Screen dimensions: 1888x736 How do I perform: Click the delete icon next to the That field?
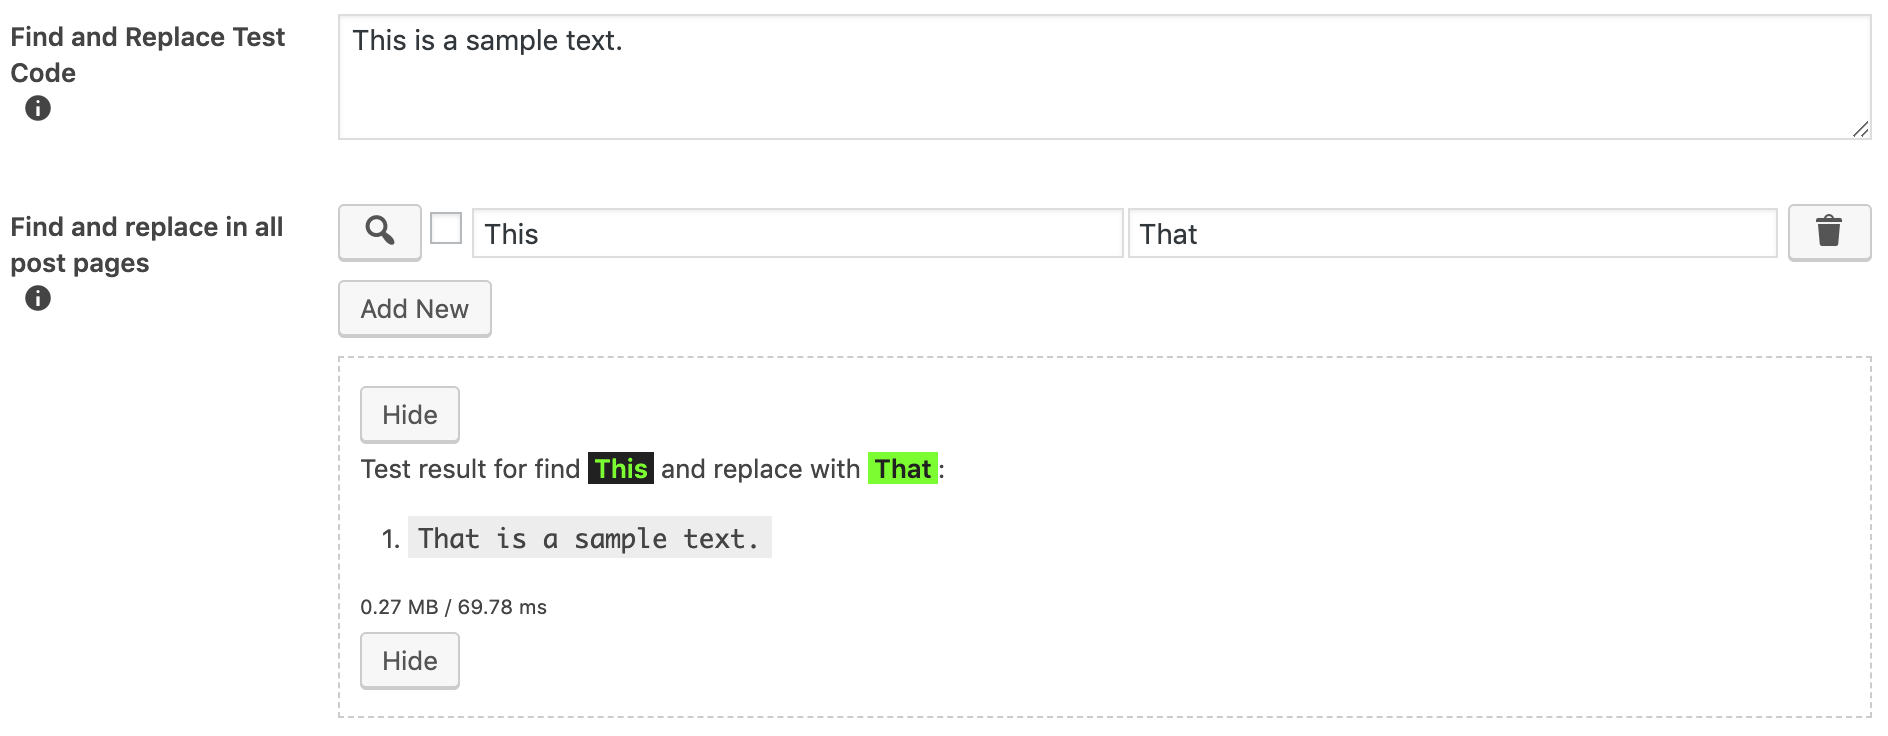pos(1829,232)
